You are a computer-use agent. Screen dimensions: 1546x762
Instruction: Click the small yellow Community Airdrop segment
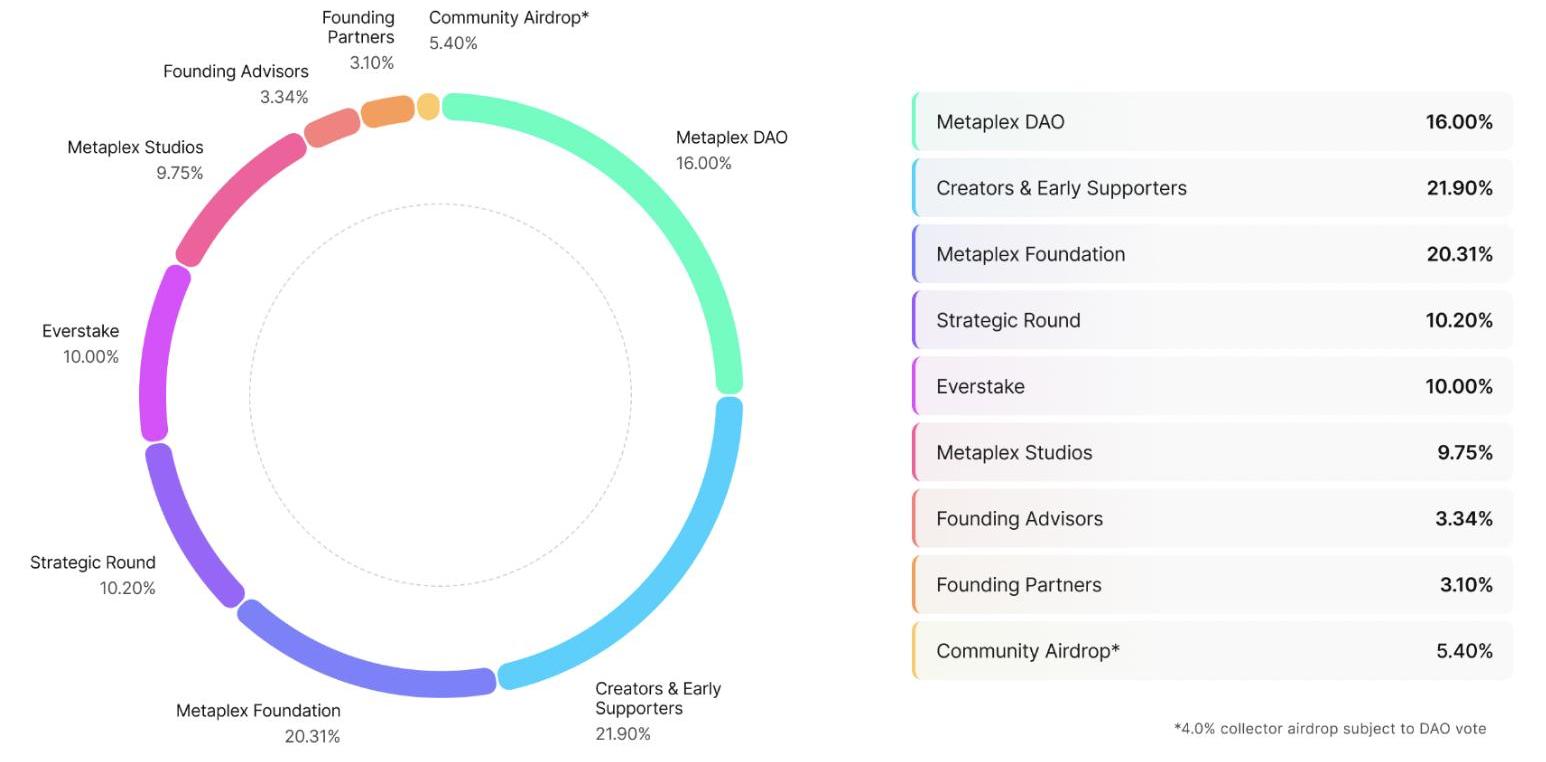point(428,106)
